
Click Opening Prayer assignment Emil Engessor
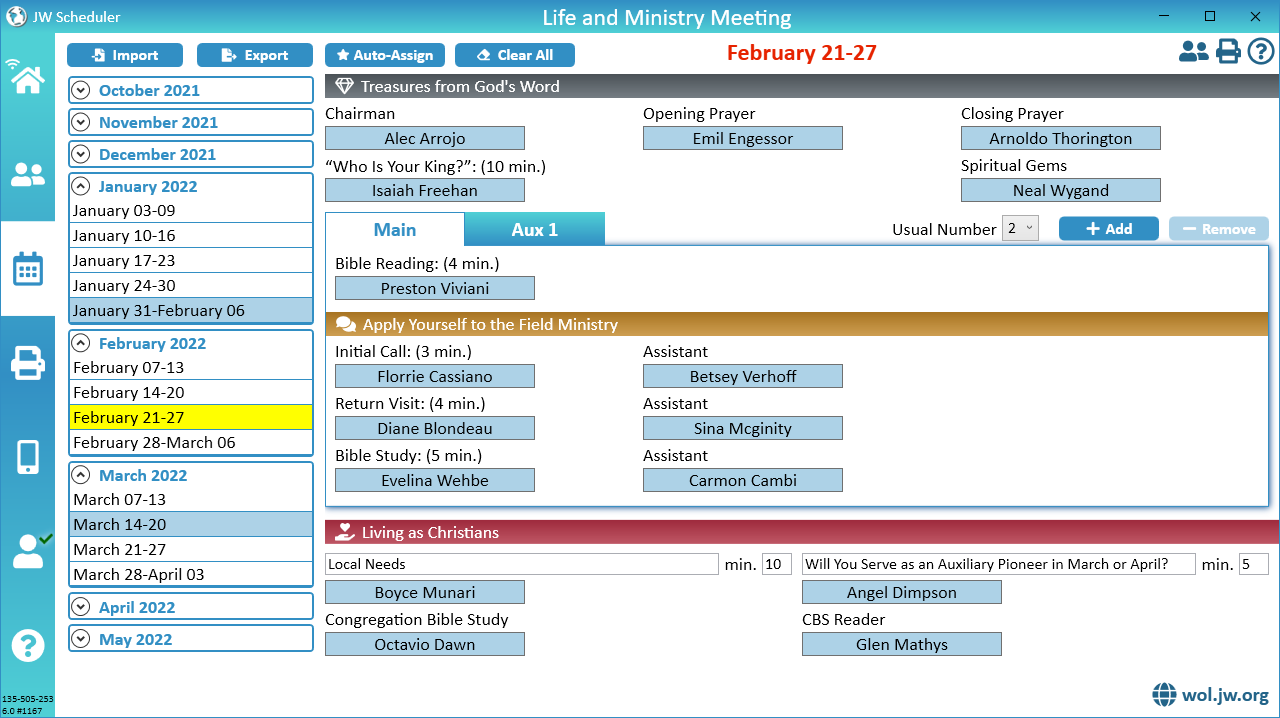coord(743,139)
